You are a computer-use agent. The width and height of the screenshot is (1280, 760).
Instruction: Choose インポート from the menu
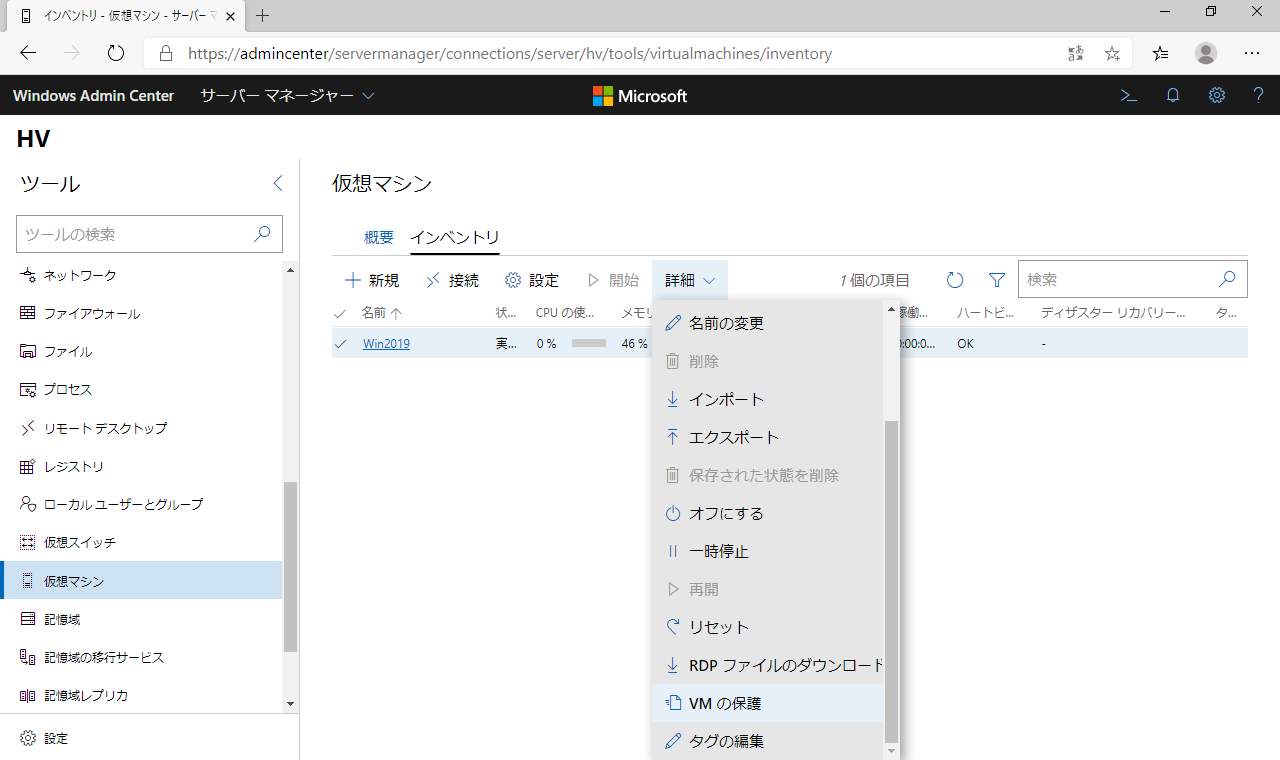click(768, 399)
